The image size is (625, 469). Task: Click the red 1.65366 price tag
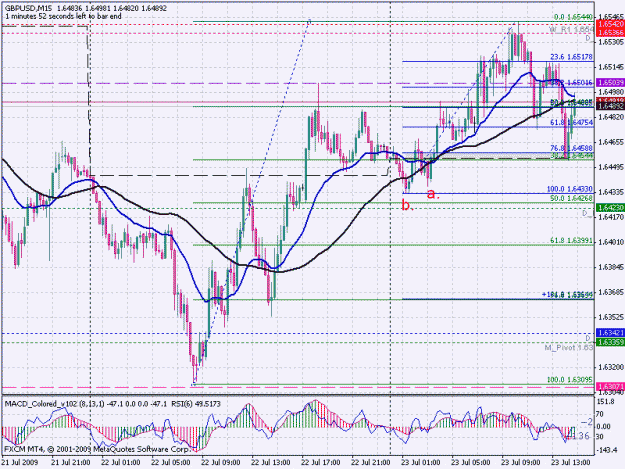(609, 33)
